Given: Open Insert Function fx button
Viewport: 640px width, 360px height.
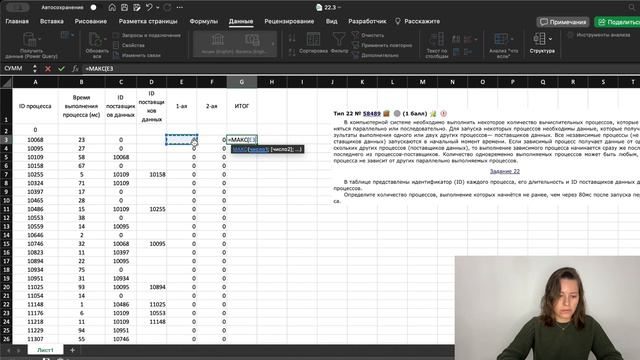Looking at the screenshot, I should coord(75,69).
